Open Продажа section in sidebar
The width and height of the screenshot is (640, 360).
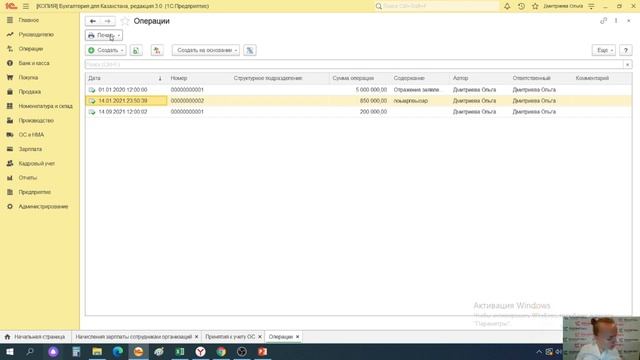29,92
